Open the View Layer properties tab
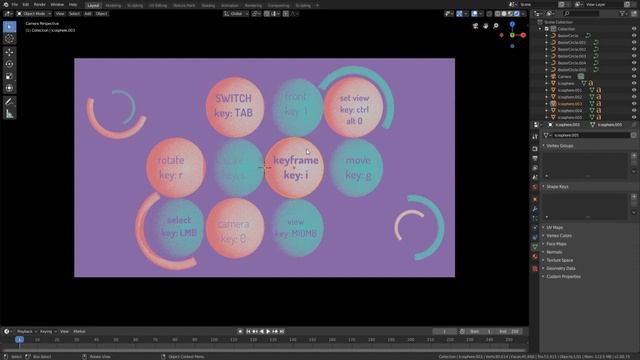This screenshot has width=640, height=360. (x=535, y=168)
